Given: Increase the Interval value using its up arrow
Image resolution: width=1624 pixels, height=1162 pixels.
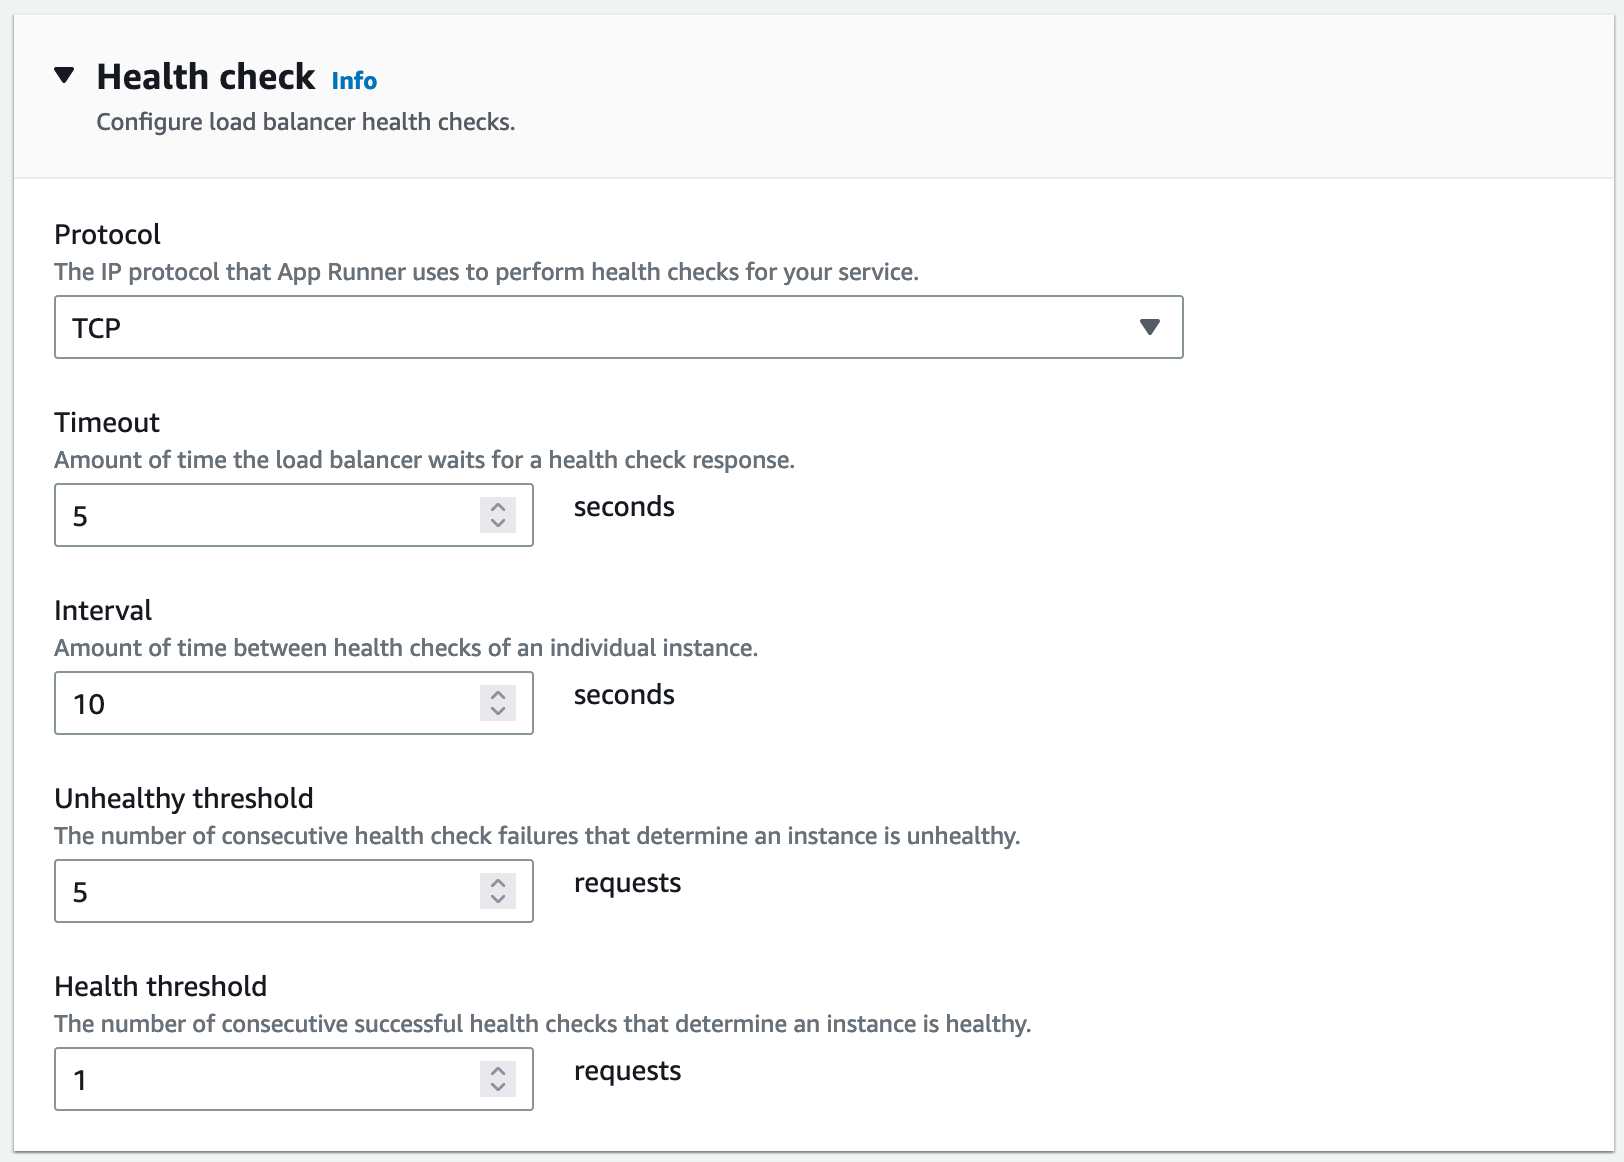Looking at the screenshot, I should (x=497, y=694).
